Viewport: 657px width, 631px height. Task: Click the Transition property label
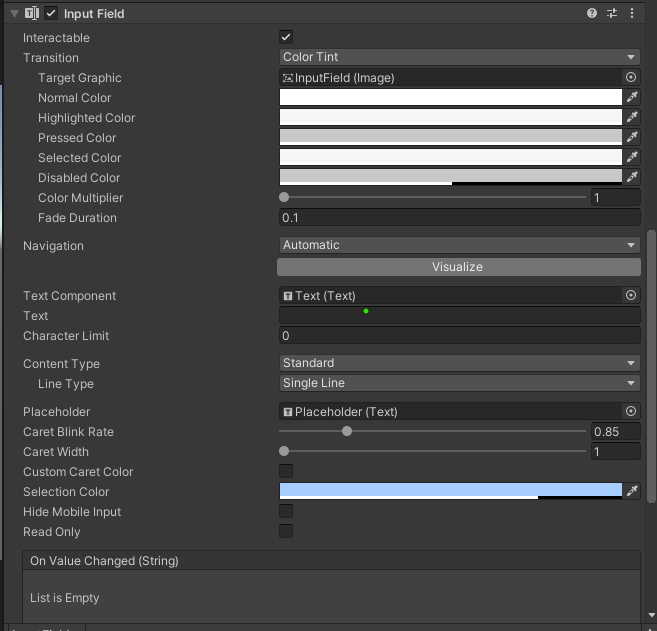coord(51,57)
